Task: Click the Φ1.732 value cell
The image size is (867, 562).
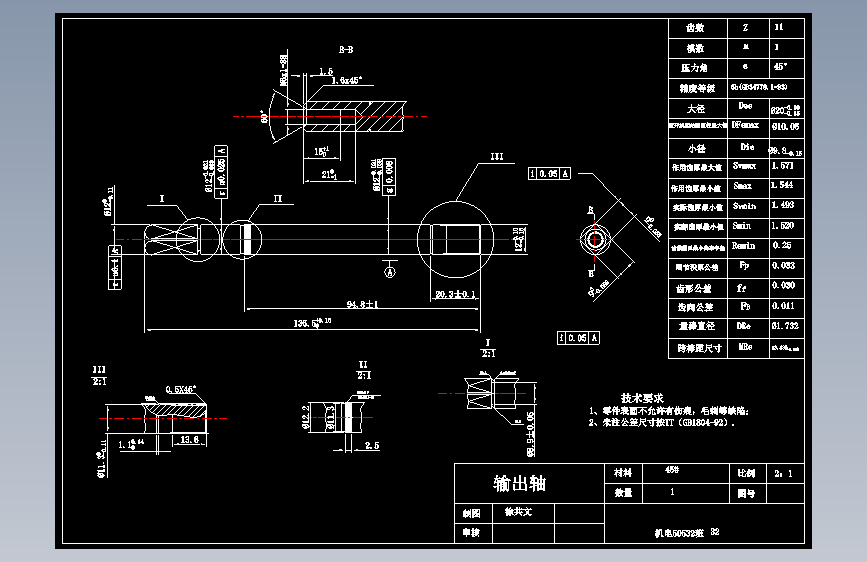Action: tap(785, 326)
